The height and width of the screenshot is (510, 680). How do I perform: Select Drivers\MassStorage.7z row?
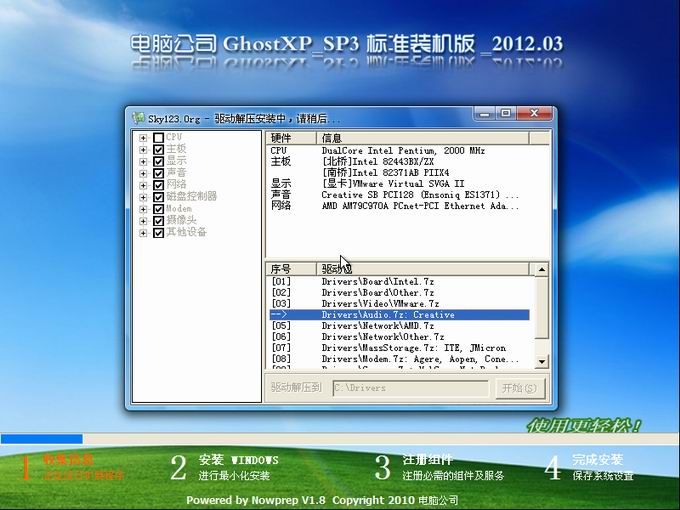399,348
